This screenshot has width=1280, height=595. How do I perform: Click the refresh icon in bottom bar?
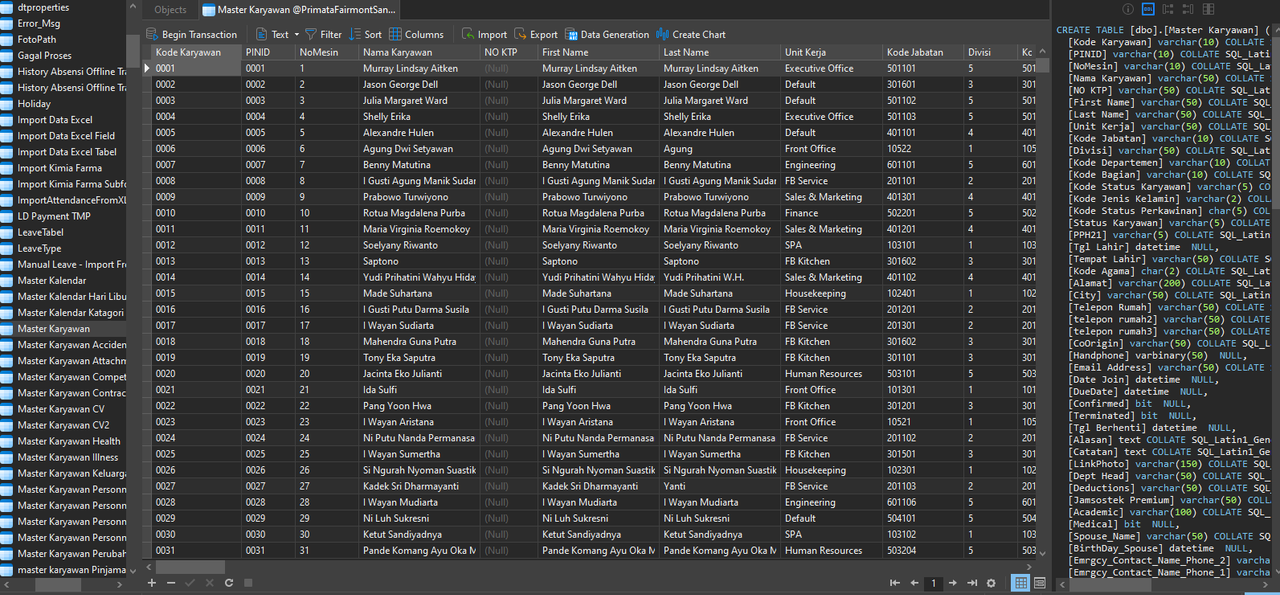point(229,582)
